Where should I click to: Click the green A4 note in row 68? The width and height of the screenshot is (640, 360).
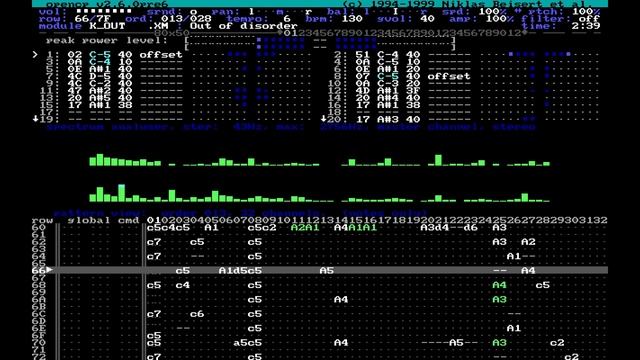[500, 285]
